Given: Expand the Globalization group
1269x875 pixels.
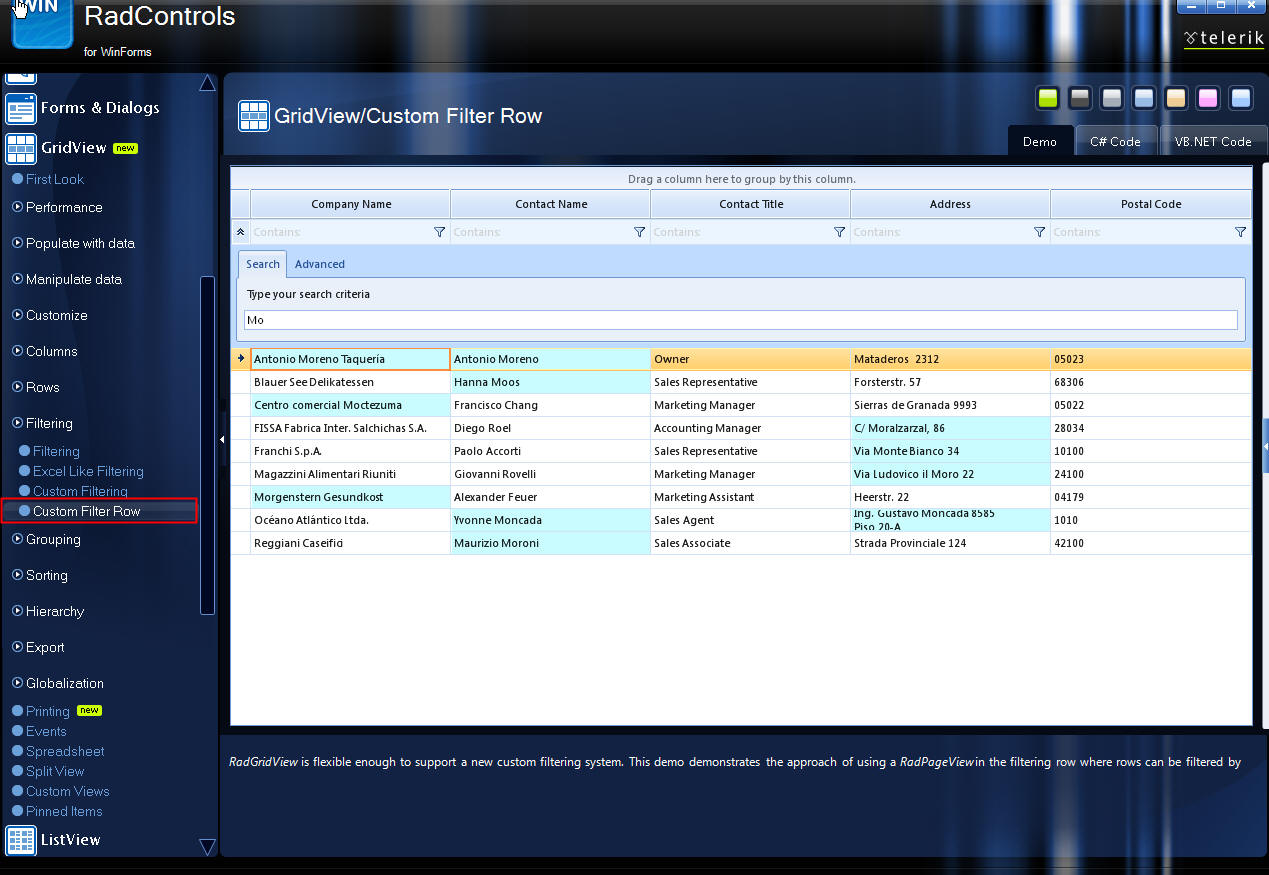Looking at the screenshot, I should [17, 683].
